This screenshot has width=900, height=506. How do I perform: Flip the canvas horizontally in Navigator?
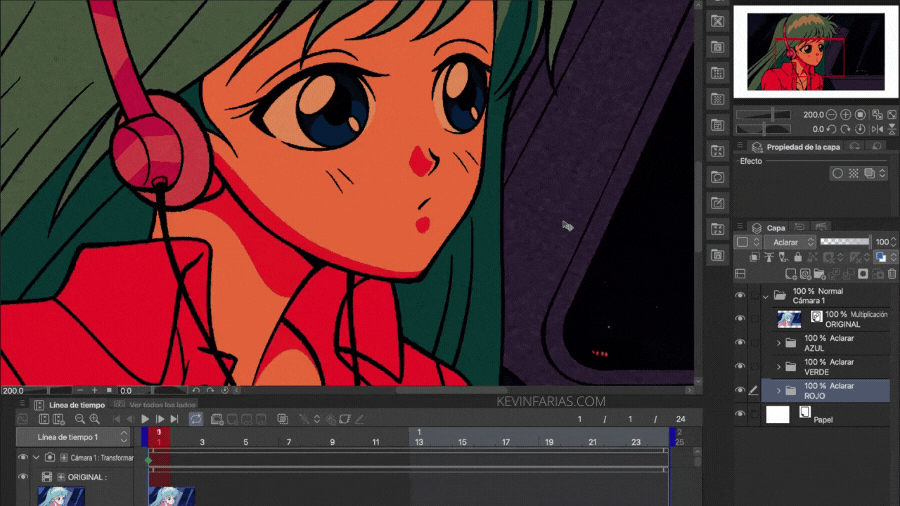coord(877,129)
